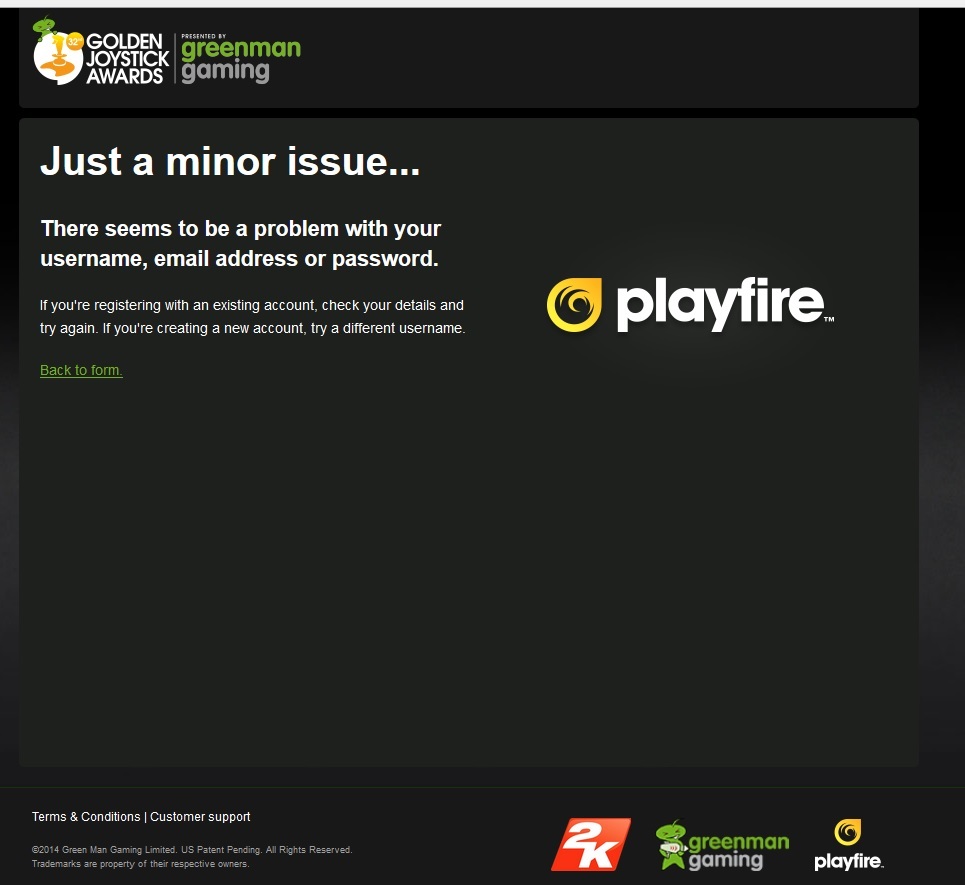965x885 pixels.
Task: Click the Playfire footer logo
Action: point(849,844)
